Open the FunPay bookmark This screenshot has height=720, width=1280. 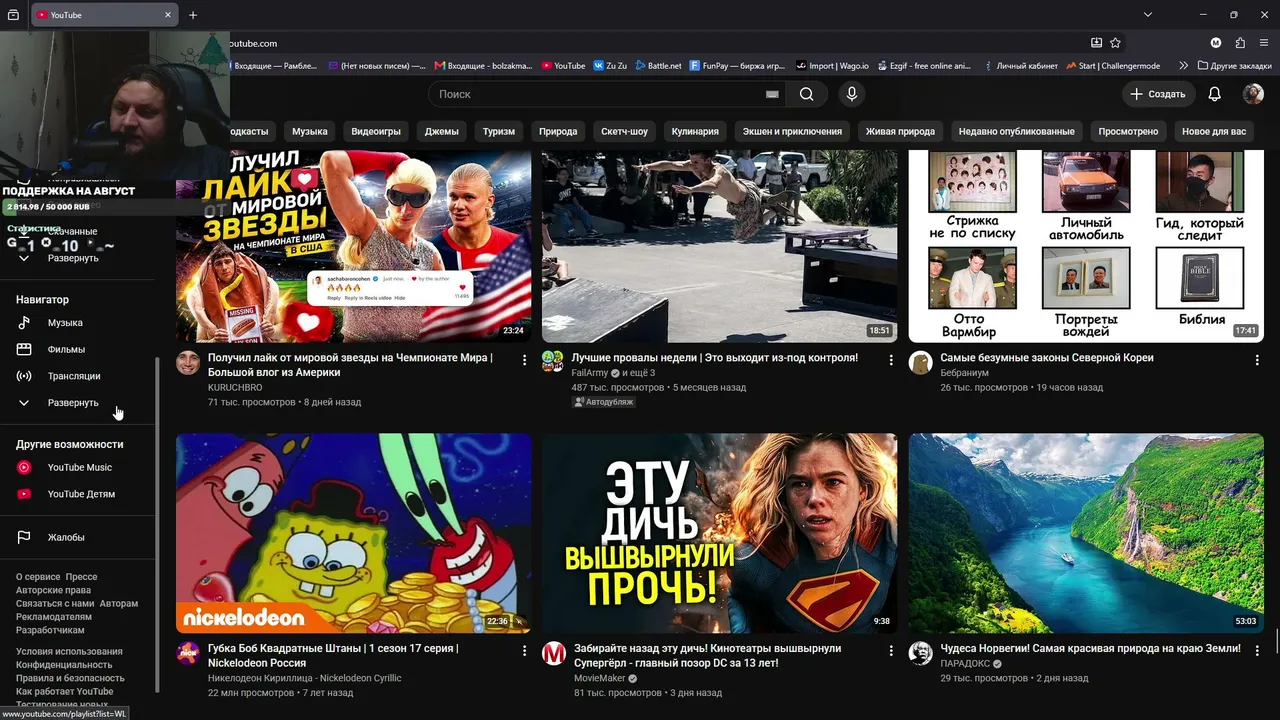coord(738,66)
